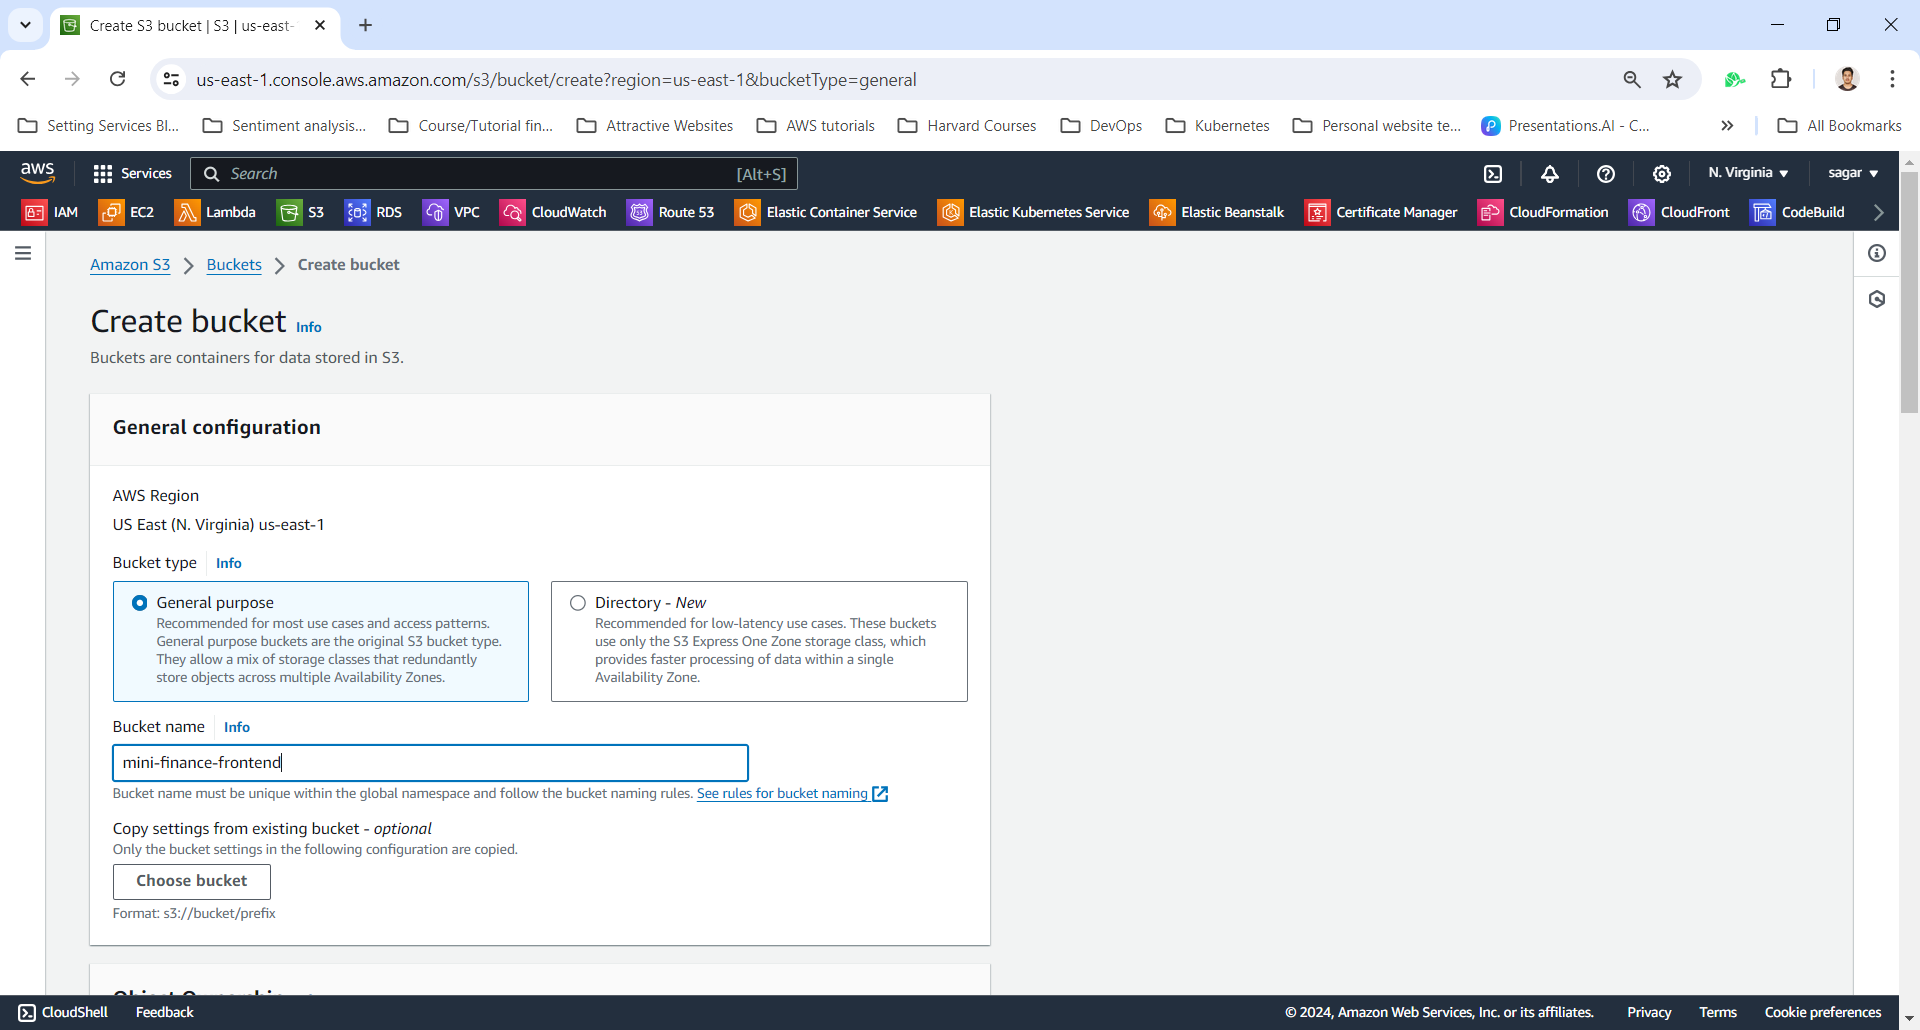Open the AWS settings gear
This screenshot has width=1920, height=1030.
point(1661,174)
